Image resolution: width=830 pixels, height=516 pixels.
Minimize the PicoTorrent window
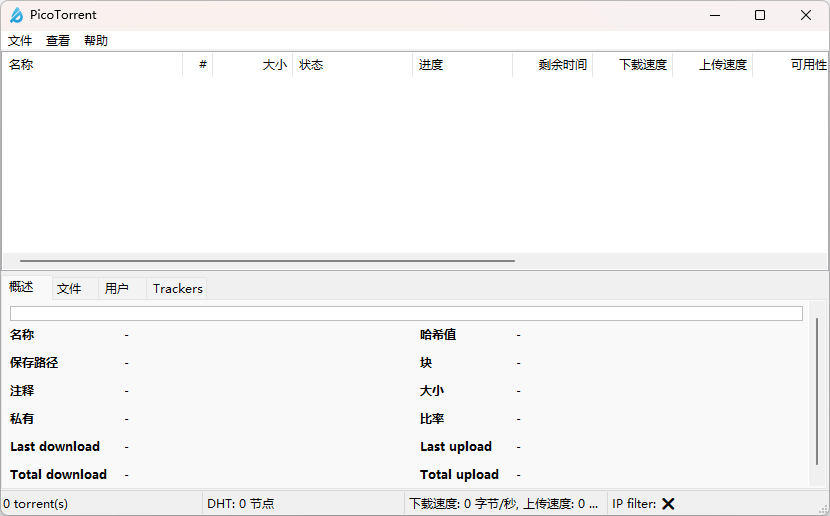(715, 15)
